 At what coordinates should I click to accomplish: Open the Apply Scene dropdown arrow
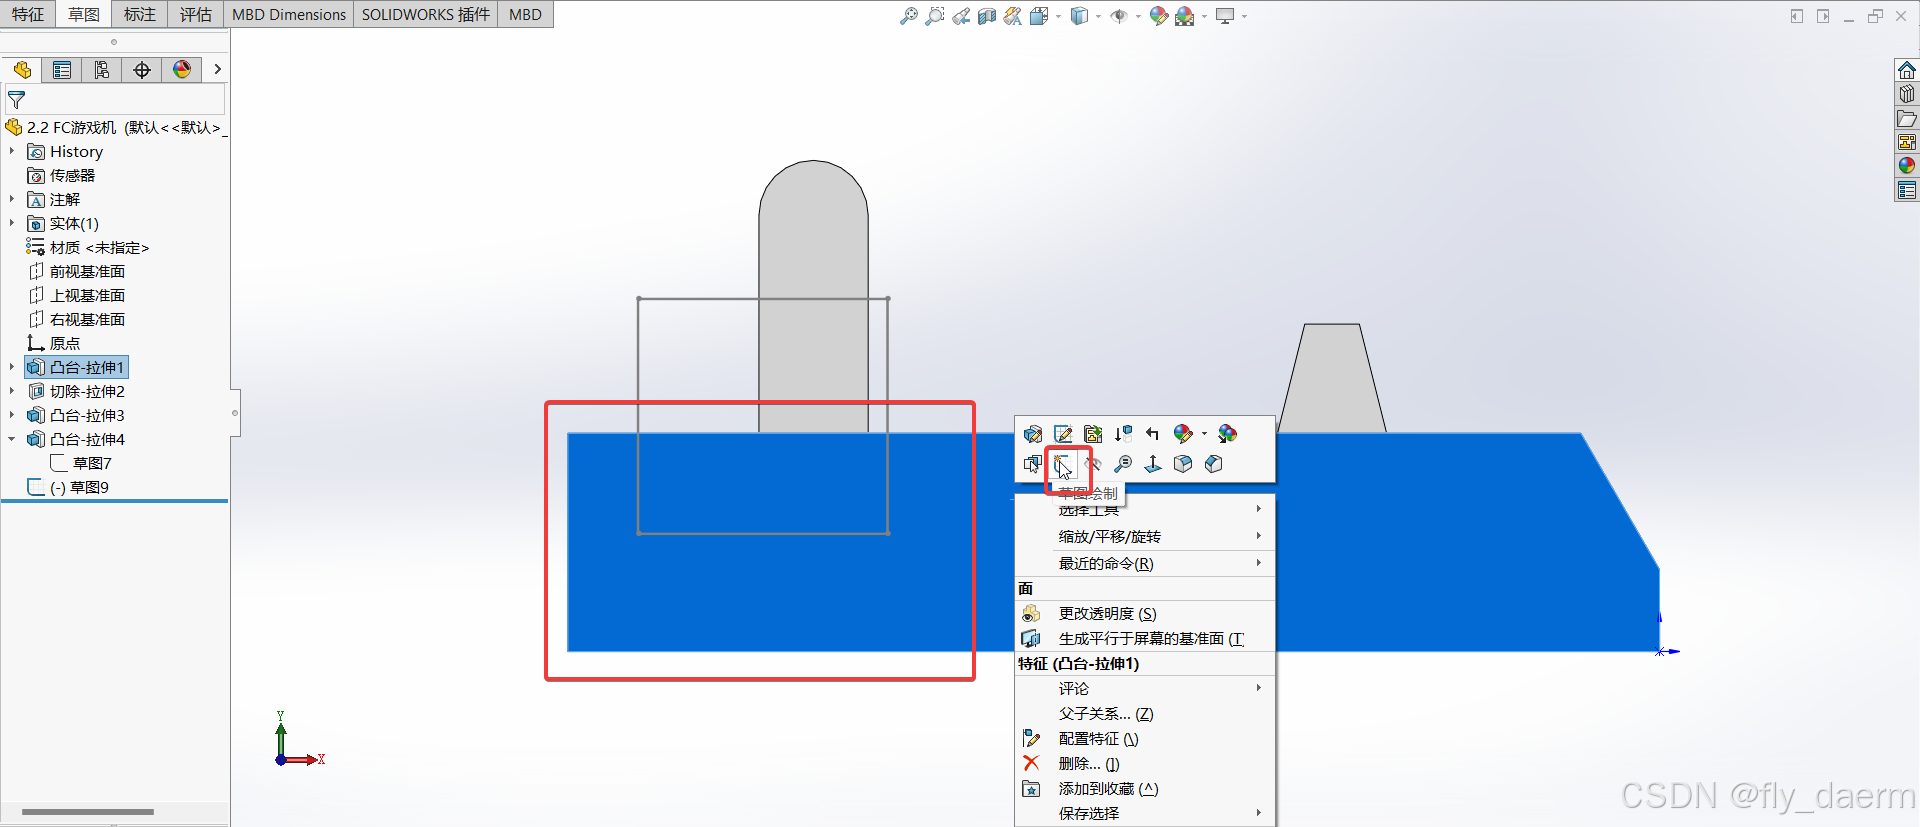coord(1204,16)
